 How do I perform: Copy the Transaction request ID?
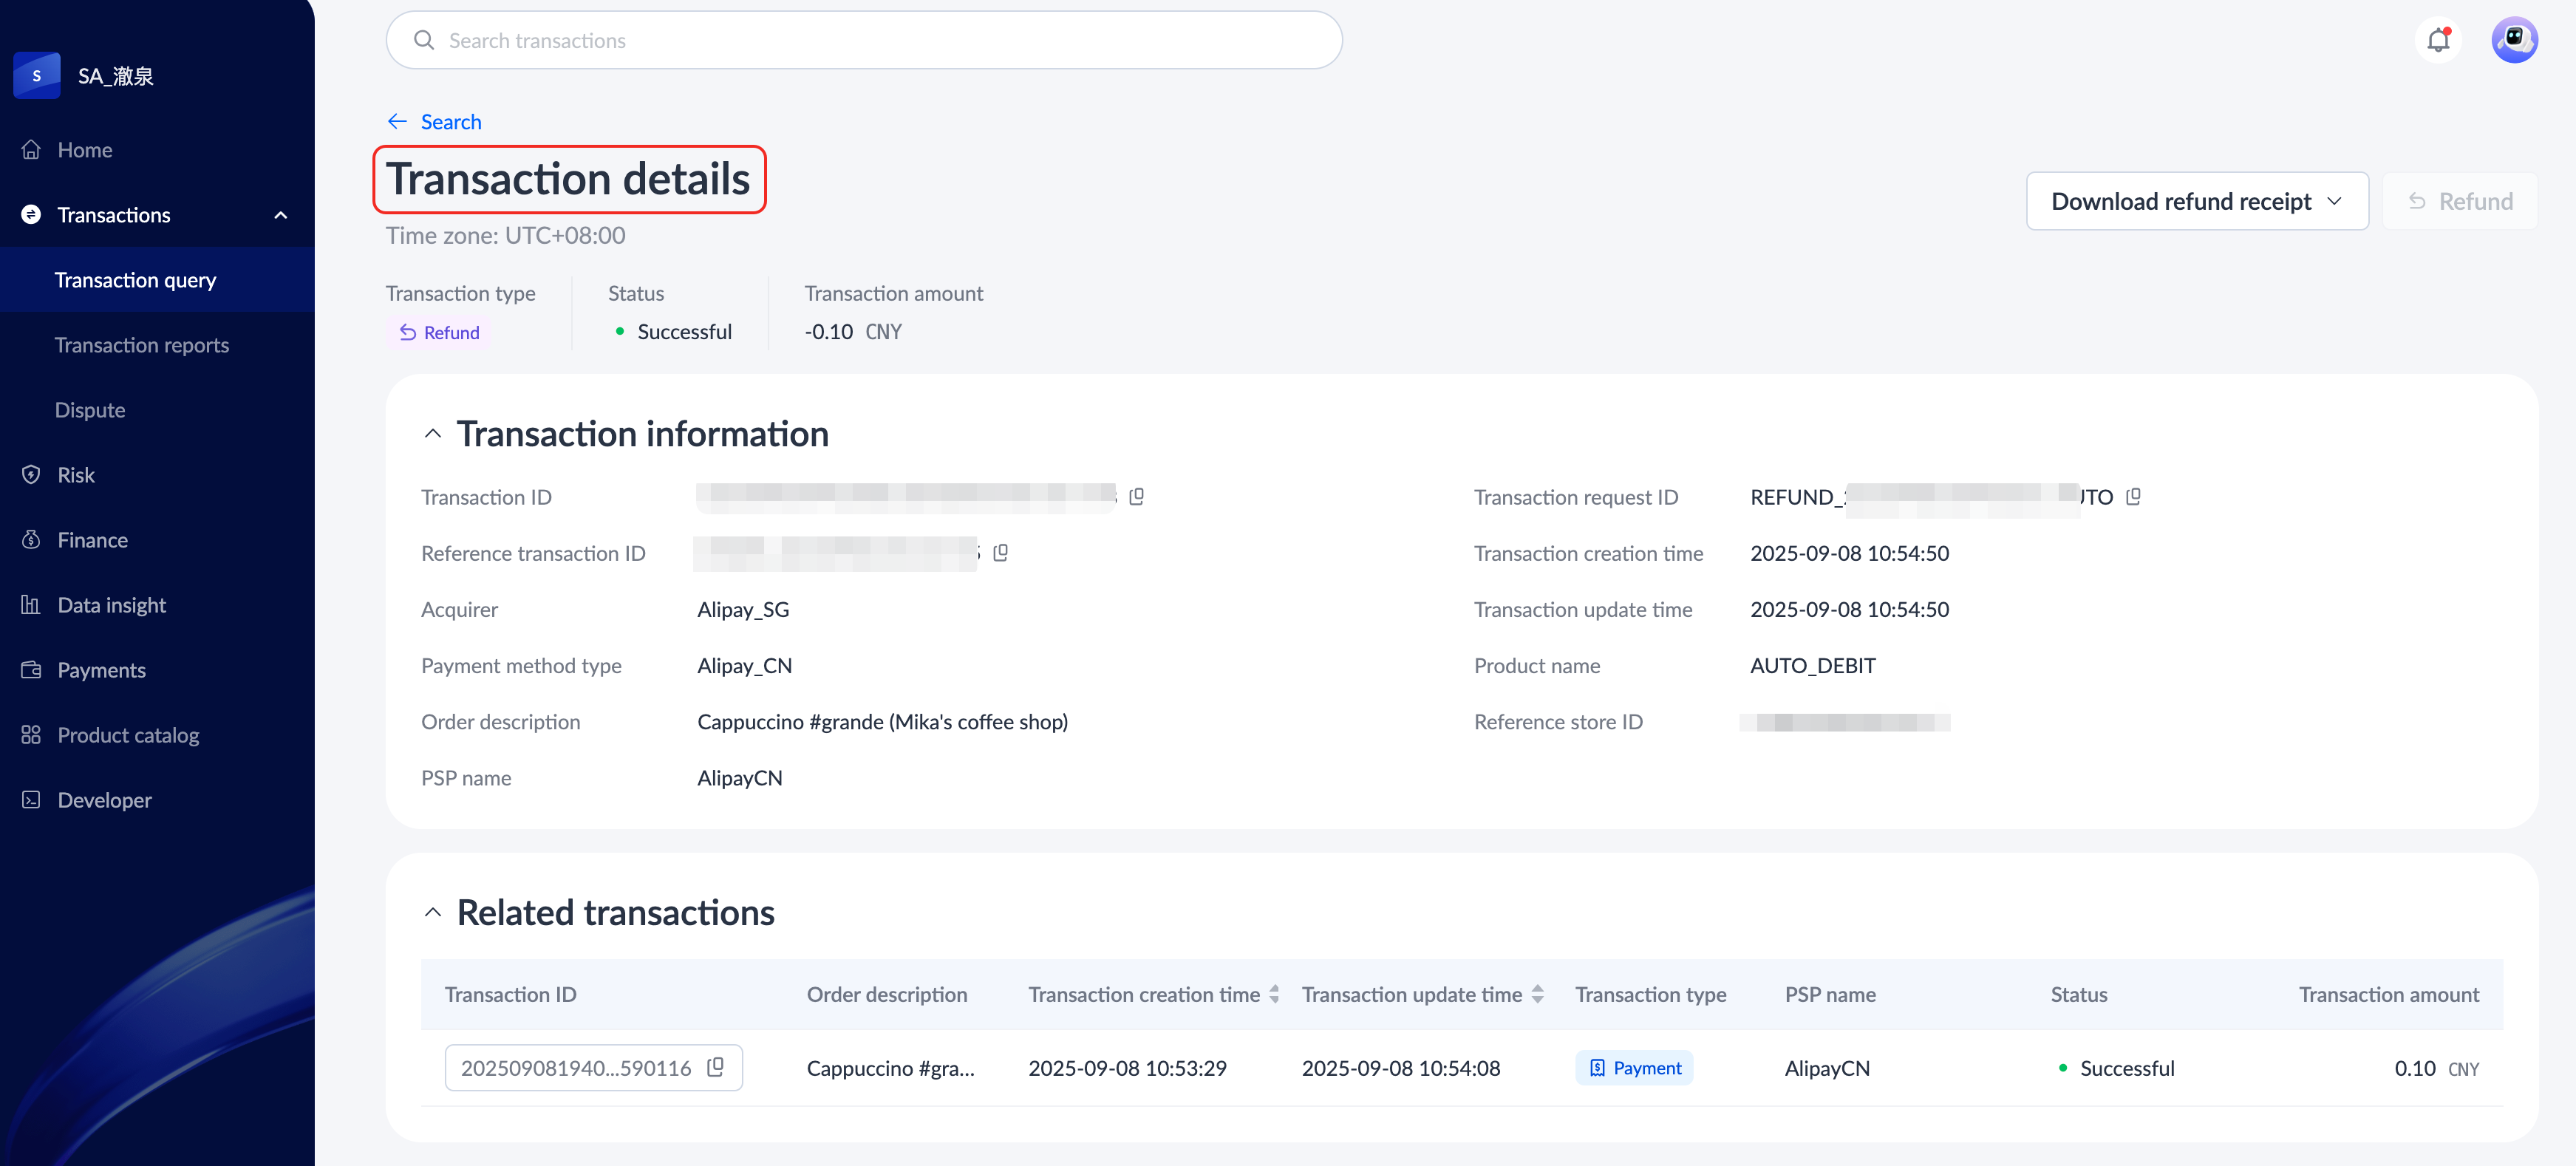2133,497
